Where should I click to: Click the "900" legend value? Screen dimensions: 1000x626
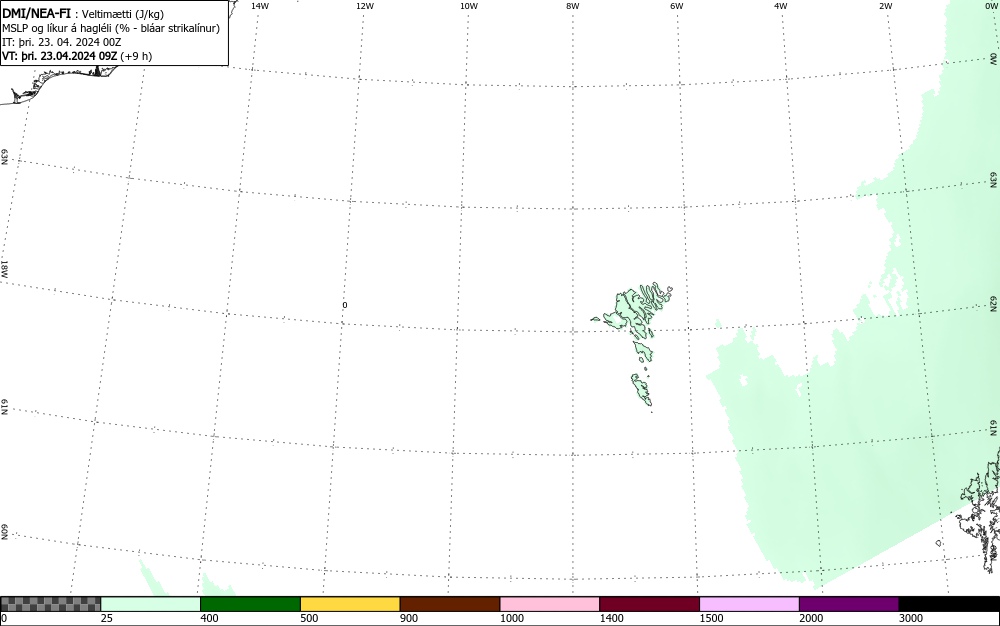(409, 618)
